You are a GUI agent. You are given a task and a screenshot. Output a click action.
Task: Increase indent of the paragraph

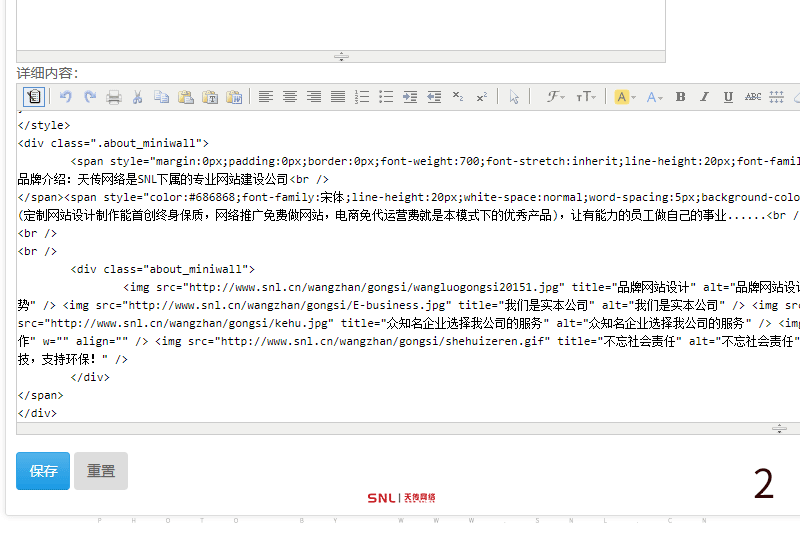point(410,96)
